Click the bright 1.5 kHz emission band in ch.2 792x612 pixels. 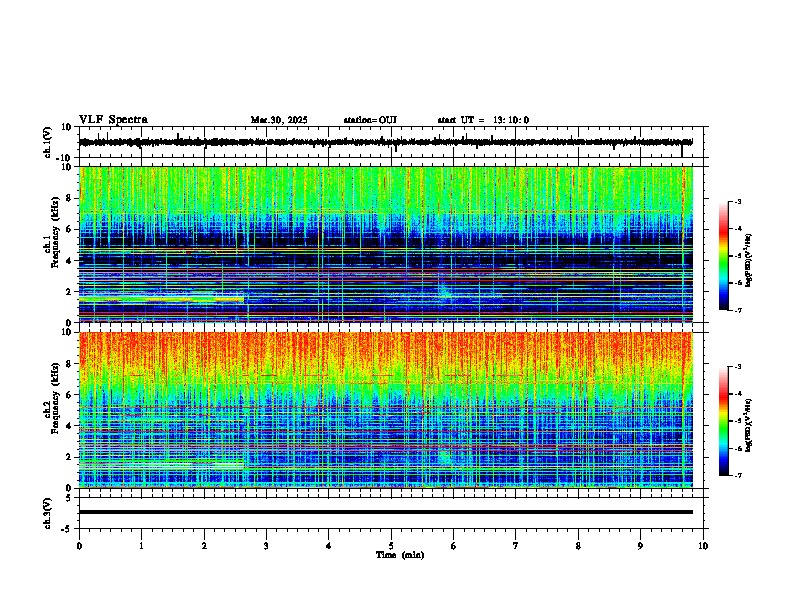tap(162, 465)
